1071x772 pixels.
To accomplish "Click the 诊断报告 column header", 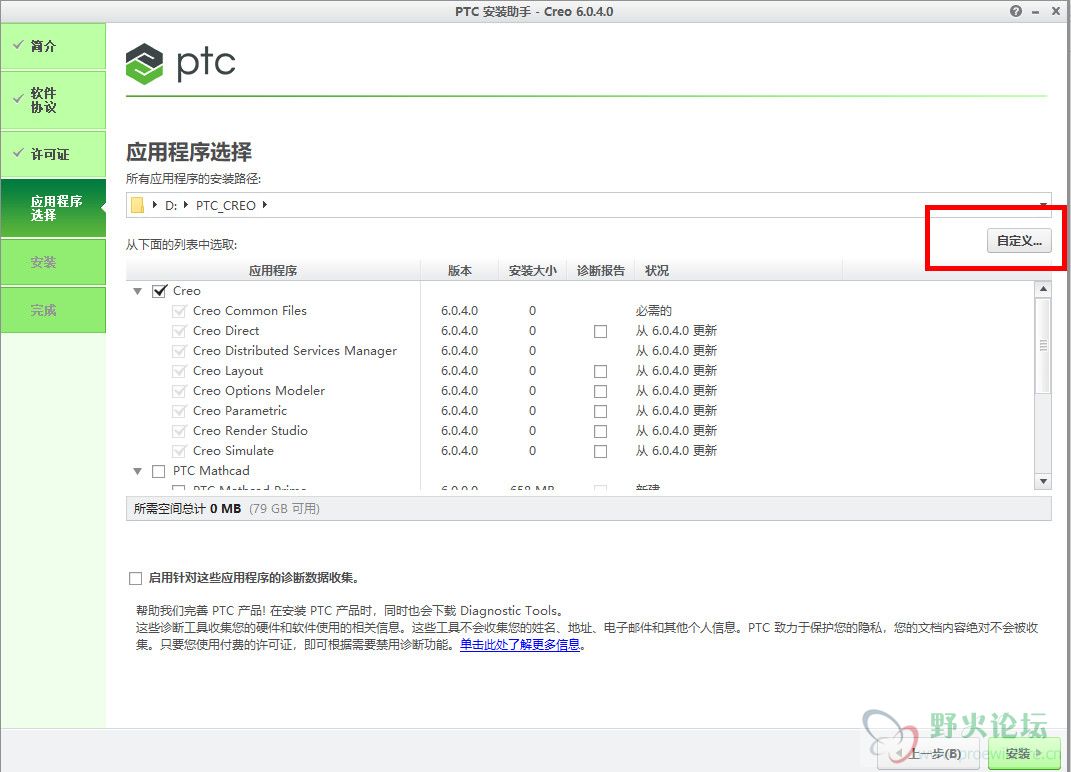I will coord(600,271).
